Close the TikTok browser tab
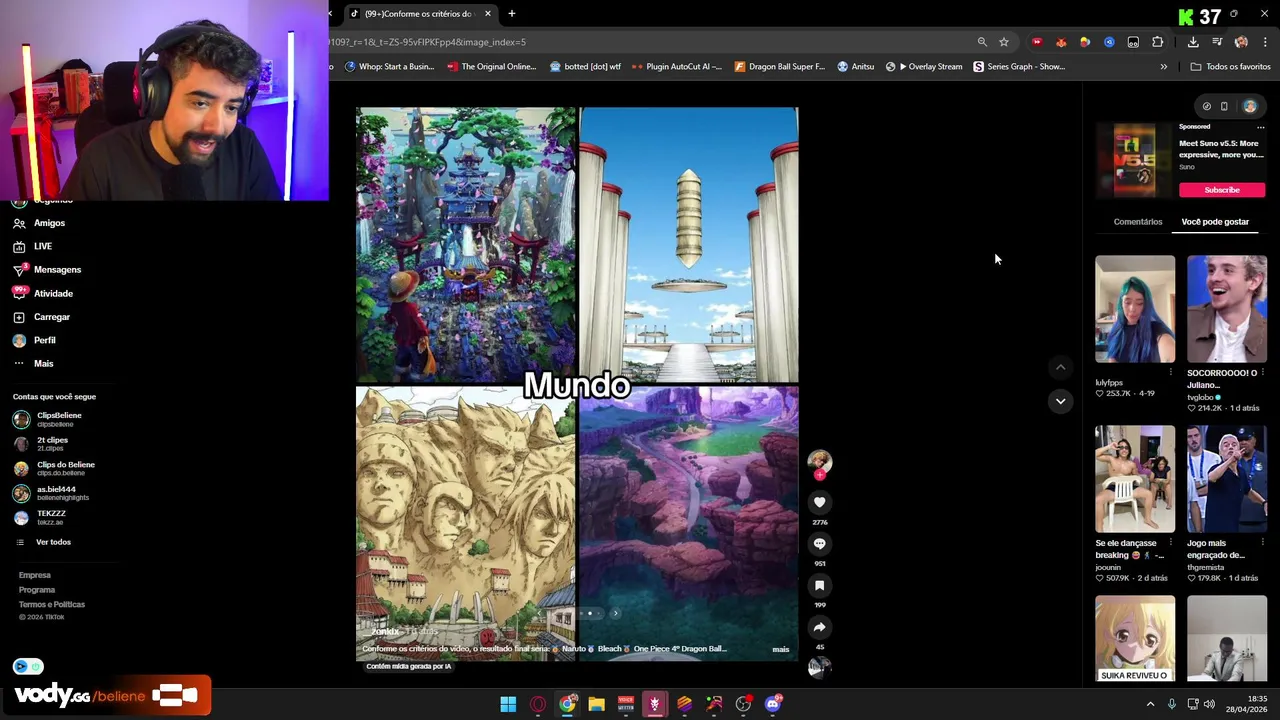Screen dimensions: 1280x720 click(x=487, y=14)
